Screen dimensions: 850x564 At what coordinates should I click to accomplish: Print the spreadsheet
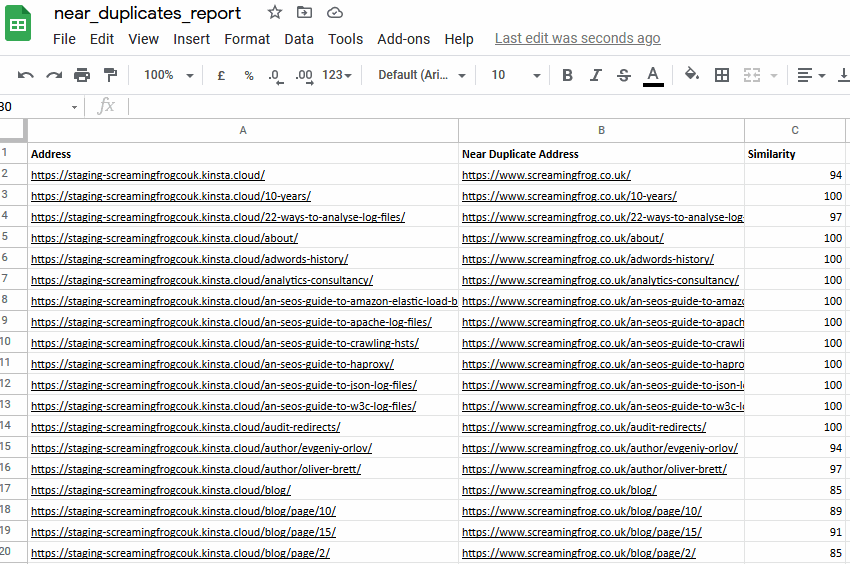click(x=82, y=75)
